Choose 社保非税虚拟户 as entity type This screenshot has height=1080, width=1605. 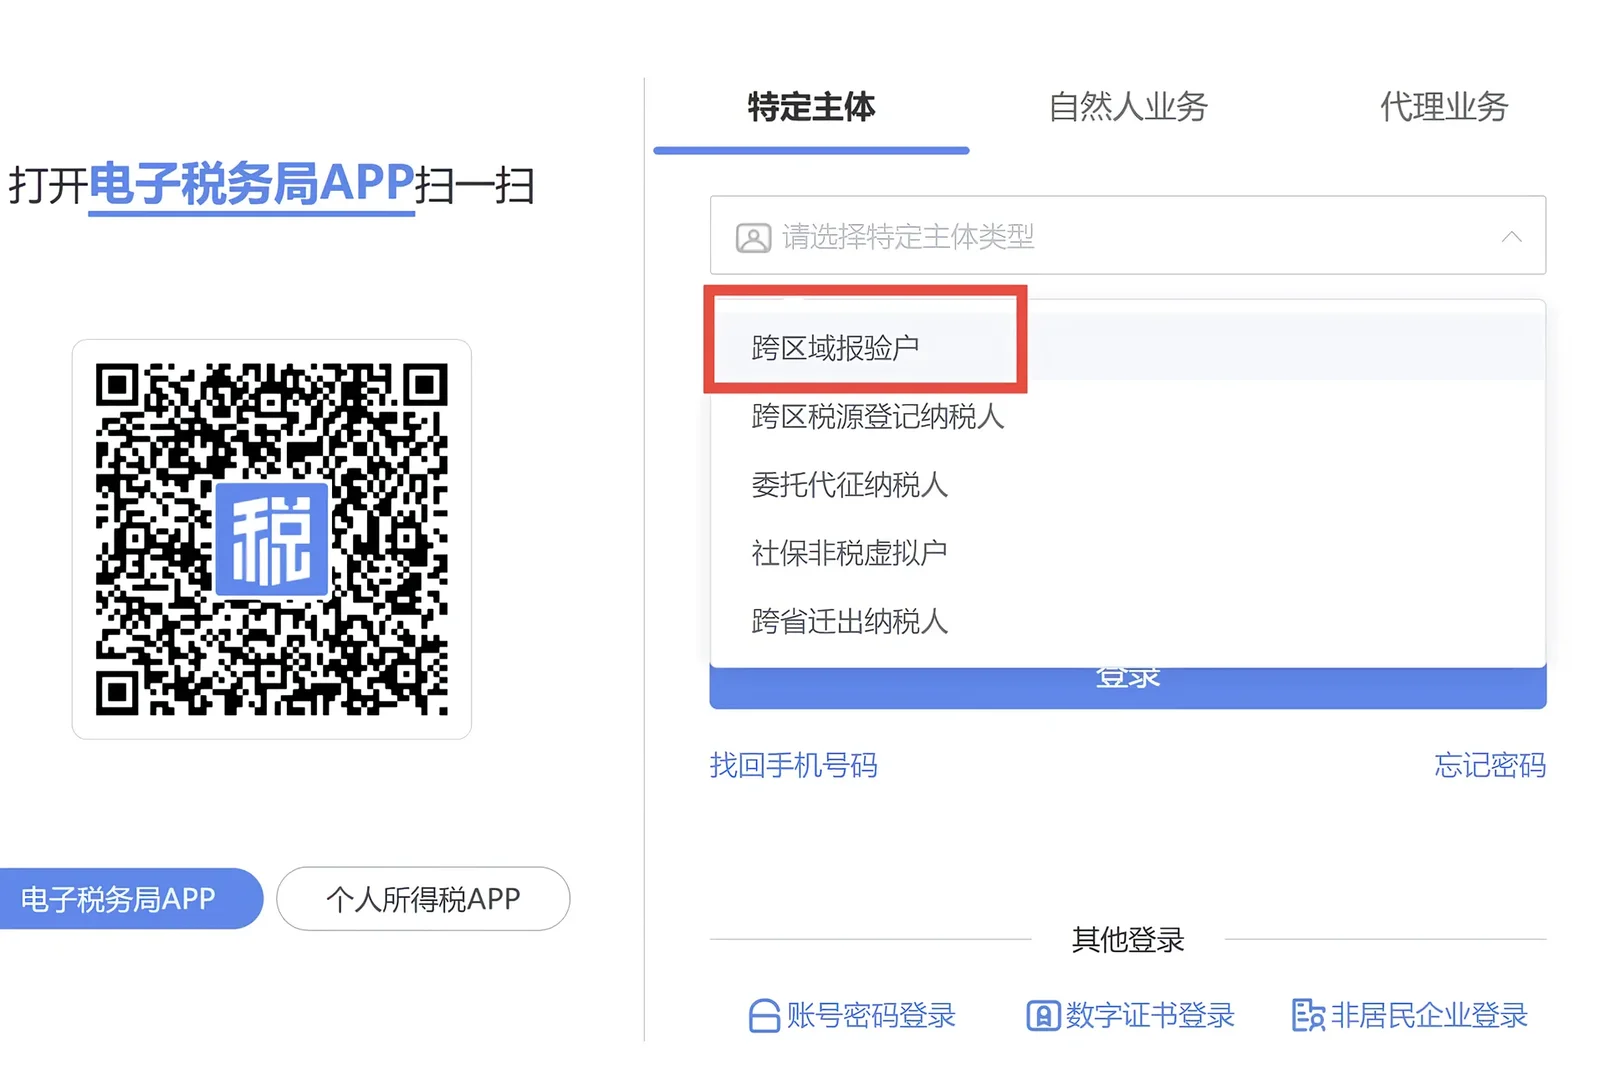click(848, 552)
